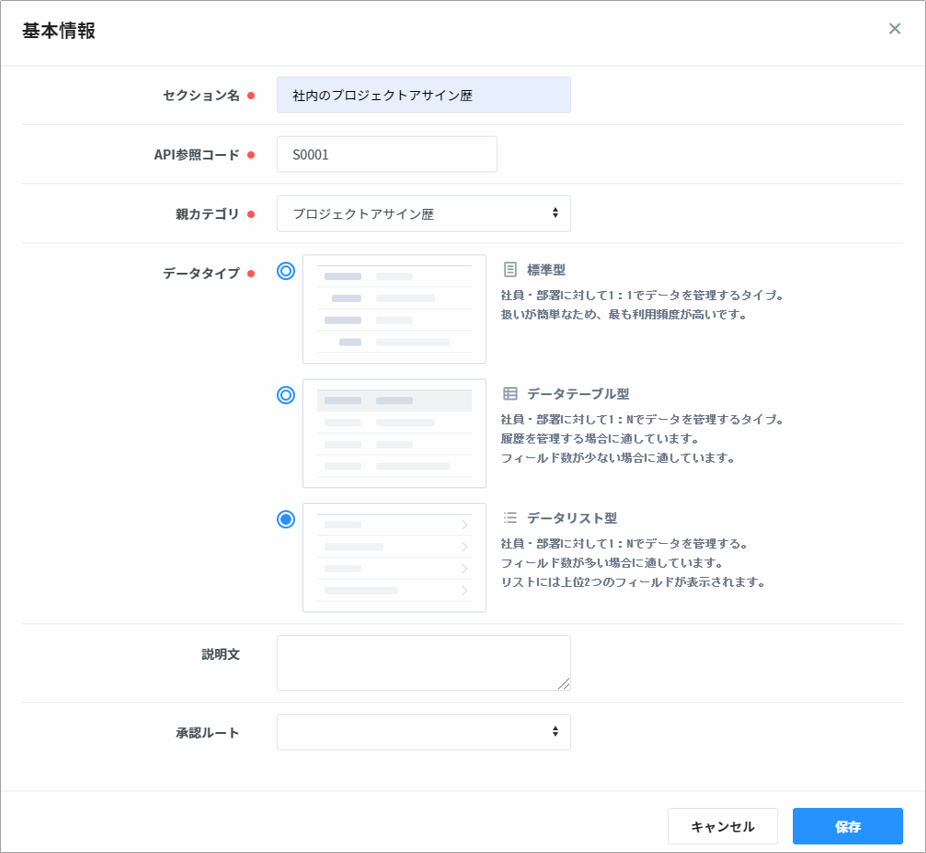Image resolution: width=926 pixels, height=853 pixels.
Task: Select the データリスト型 radio button
Action: pyautogui.click(x=286, y=519)
